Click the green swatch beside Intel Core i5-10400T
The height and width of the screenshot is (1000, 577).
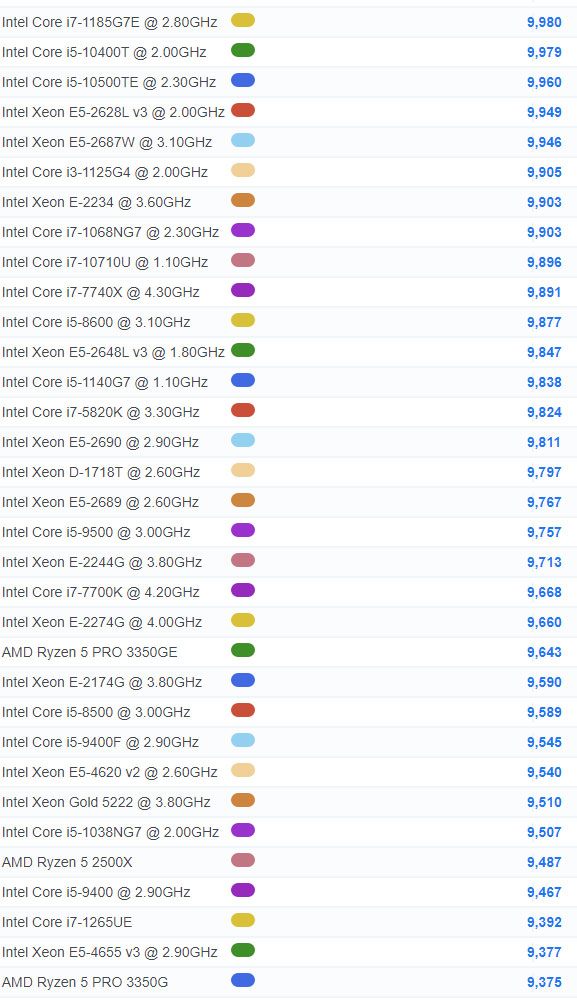(243, 50)
